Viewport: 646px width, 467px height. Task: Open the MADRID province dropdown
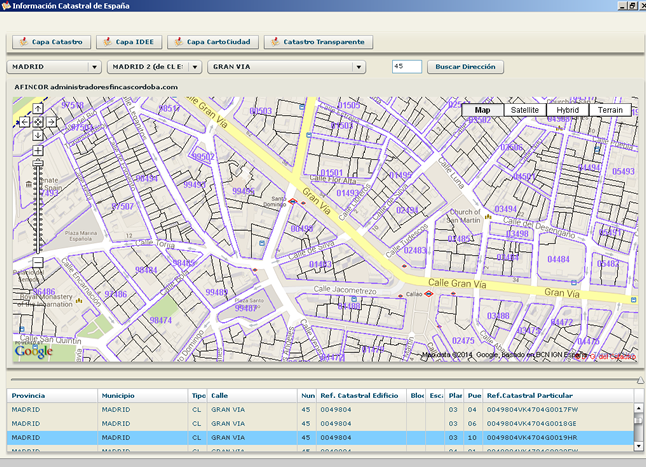54,67
